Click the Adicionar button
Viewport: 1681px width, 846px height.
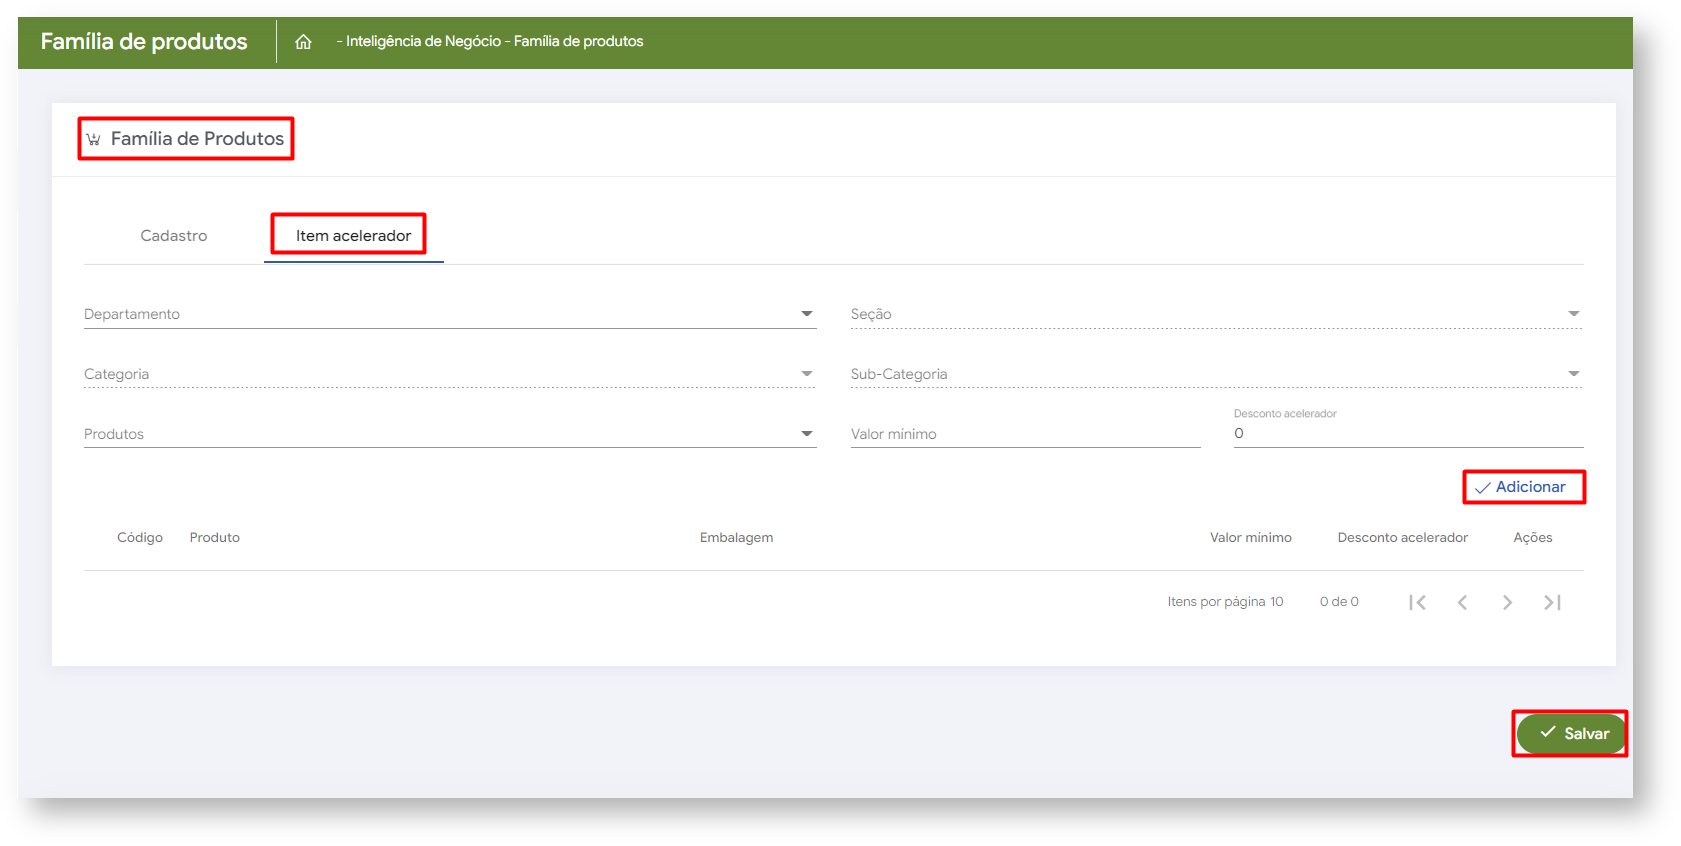coord(1521,487)
